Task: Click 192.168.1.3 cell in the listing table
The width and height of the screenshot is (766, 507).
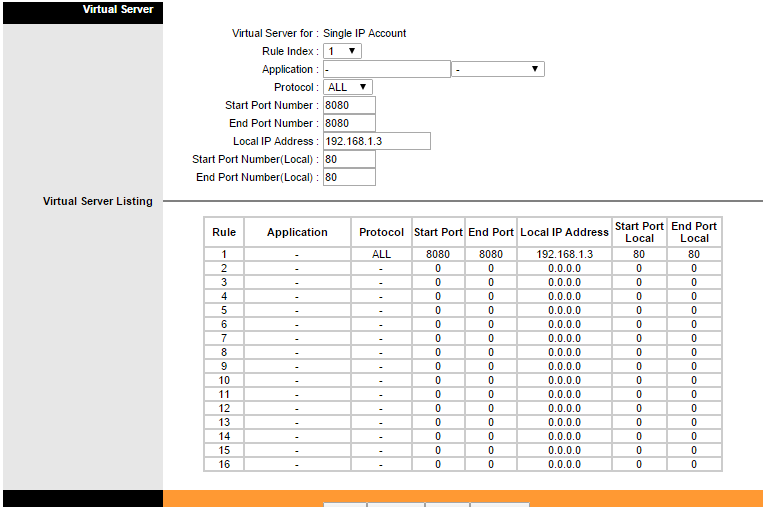Action: 564,254
